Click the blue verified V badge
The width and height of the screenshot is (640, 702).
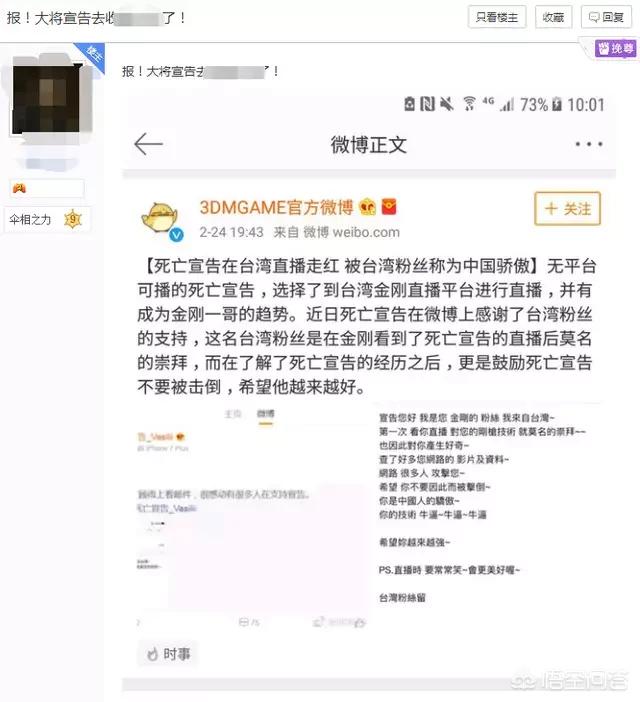pyautogui.click(x=176, y=234)
